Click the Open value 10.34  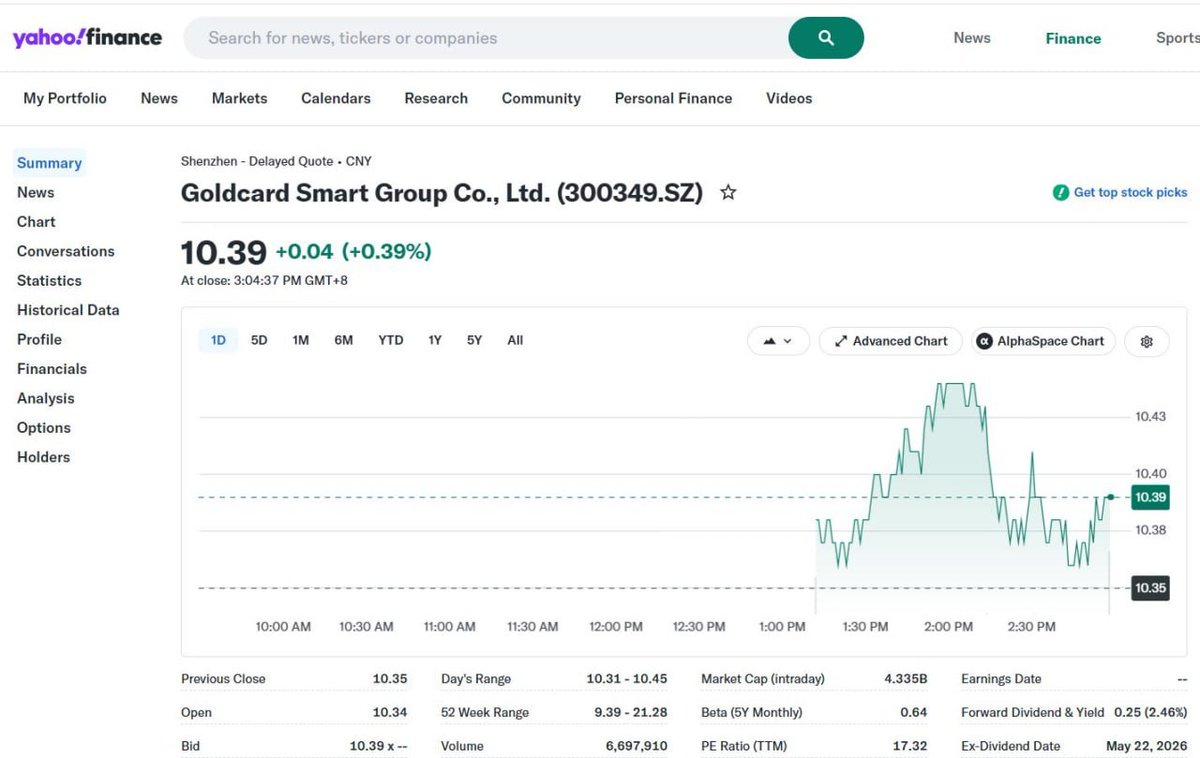pyautogui.click(x=390, y=713)
